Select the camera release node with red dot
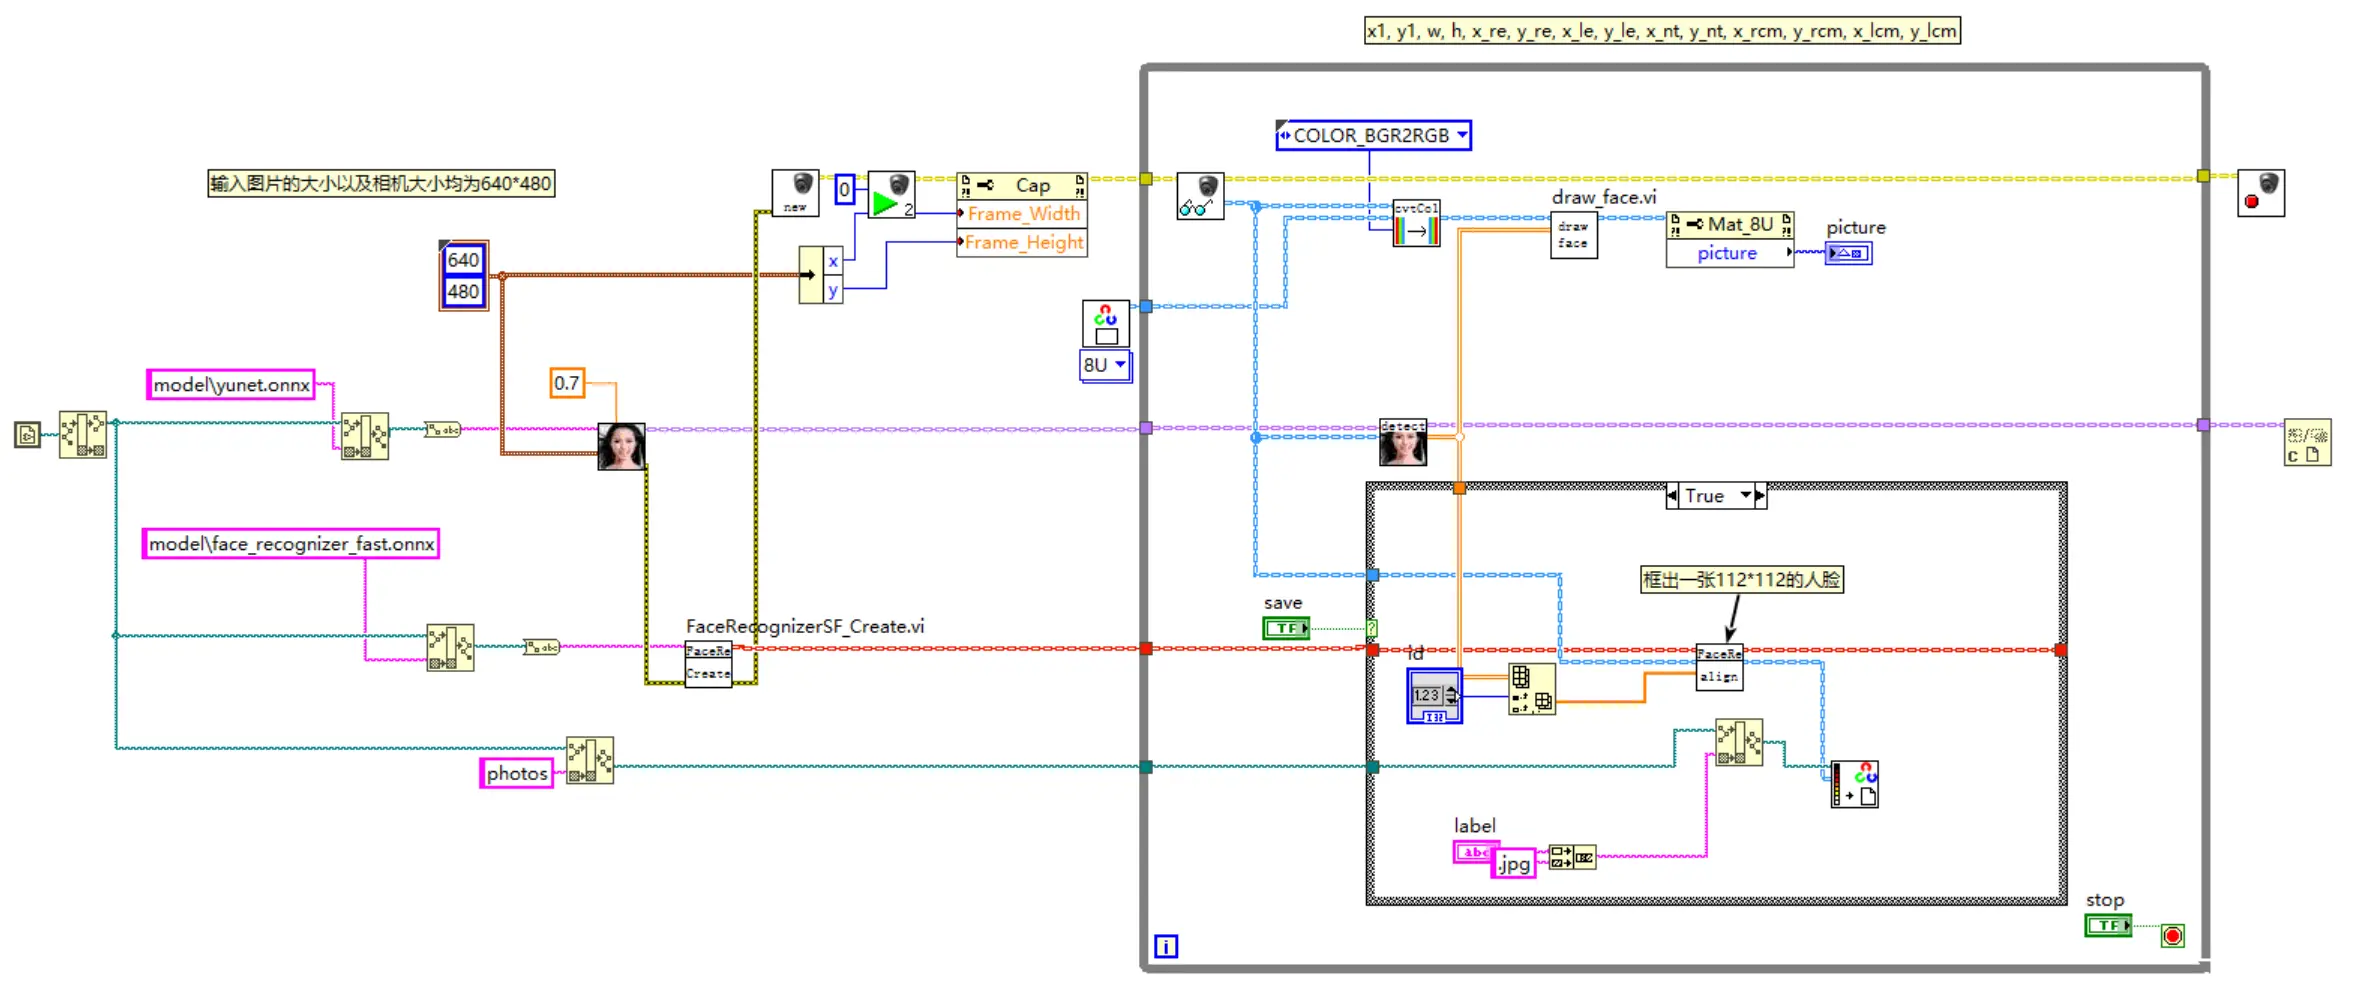This screenshot has width=2362, height=985. coord(2261,192)
